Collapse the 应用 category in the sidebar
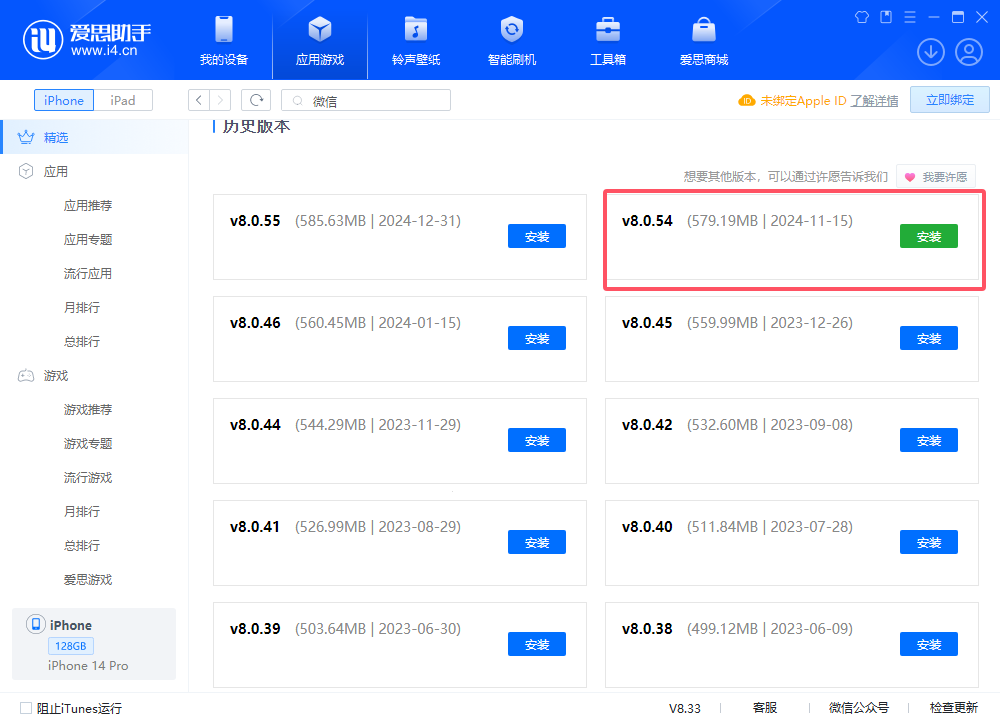This screenshot has height=723, width=1000. (x=56, y=171)
